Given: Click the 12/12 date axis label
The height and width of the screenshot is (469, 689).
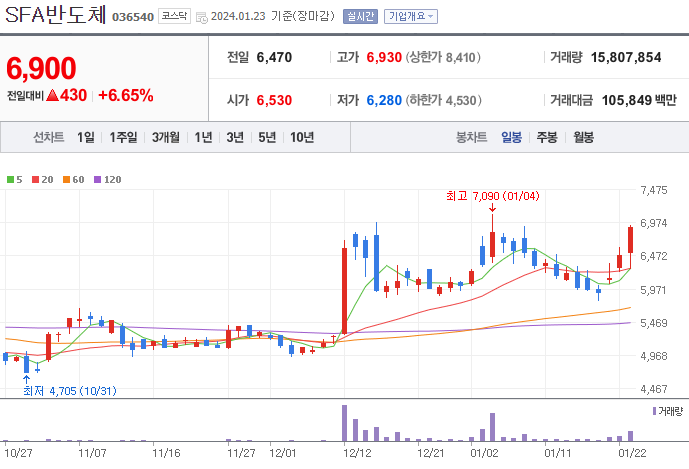Looking at the screenshot, I should click(x=357, y=453).
